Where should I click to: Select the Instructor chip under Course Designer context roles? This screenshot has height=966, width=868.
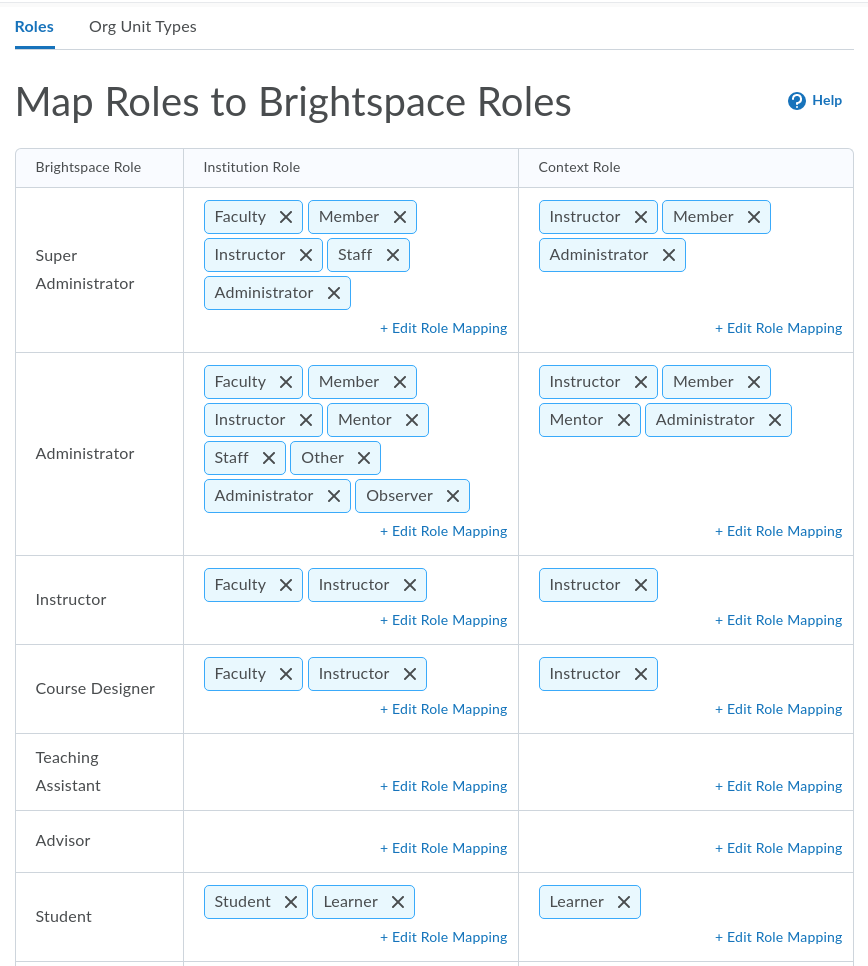585,673
